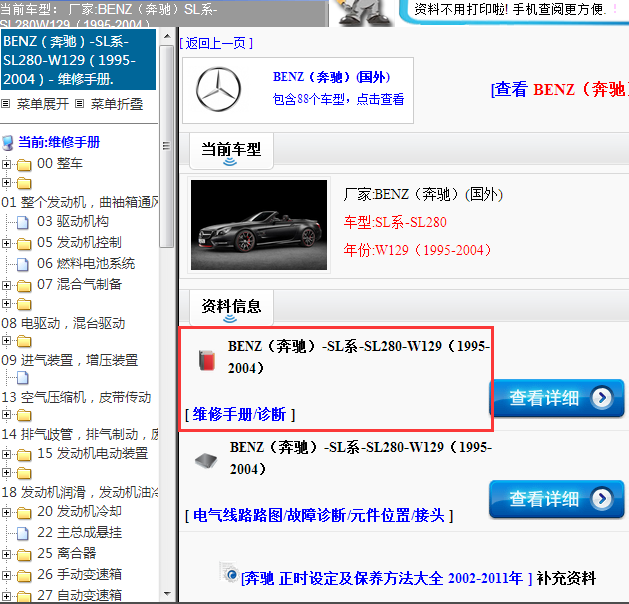Click 查看详细 button for wiring diagrams

click(556, 499)
